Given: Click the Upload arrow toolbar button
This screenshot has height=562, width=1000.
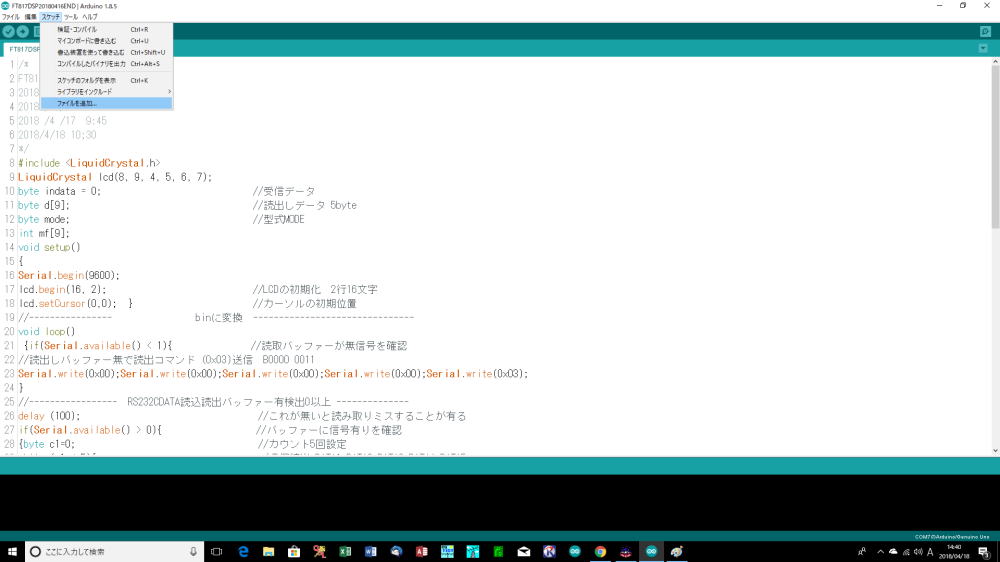Looking at the screenshot, I should point(22,31).
